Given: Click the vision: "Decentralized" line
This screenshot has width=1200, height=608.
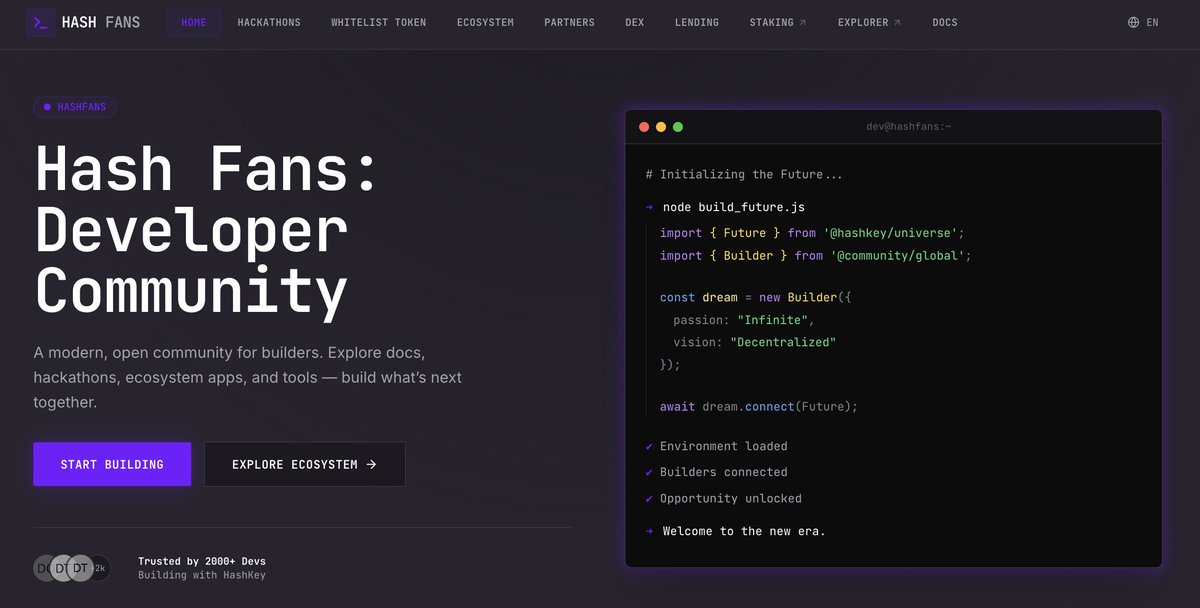Looking at the screenshot, I should pos(755,342).
